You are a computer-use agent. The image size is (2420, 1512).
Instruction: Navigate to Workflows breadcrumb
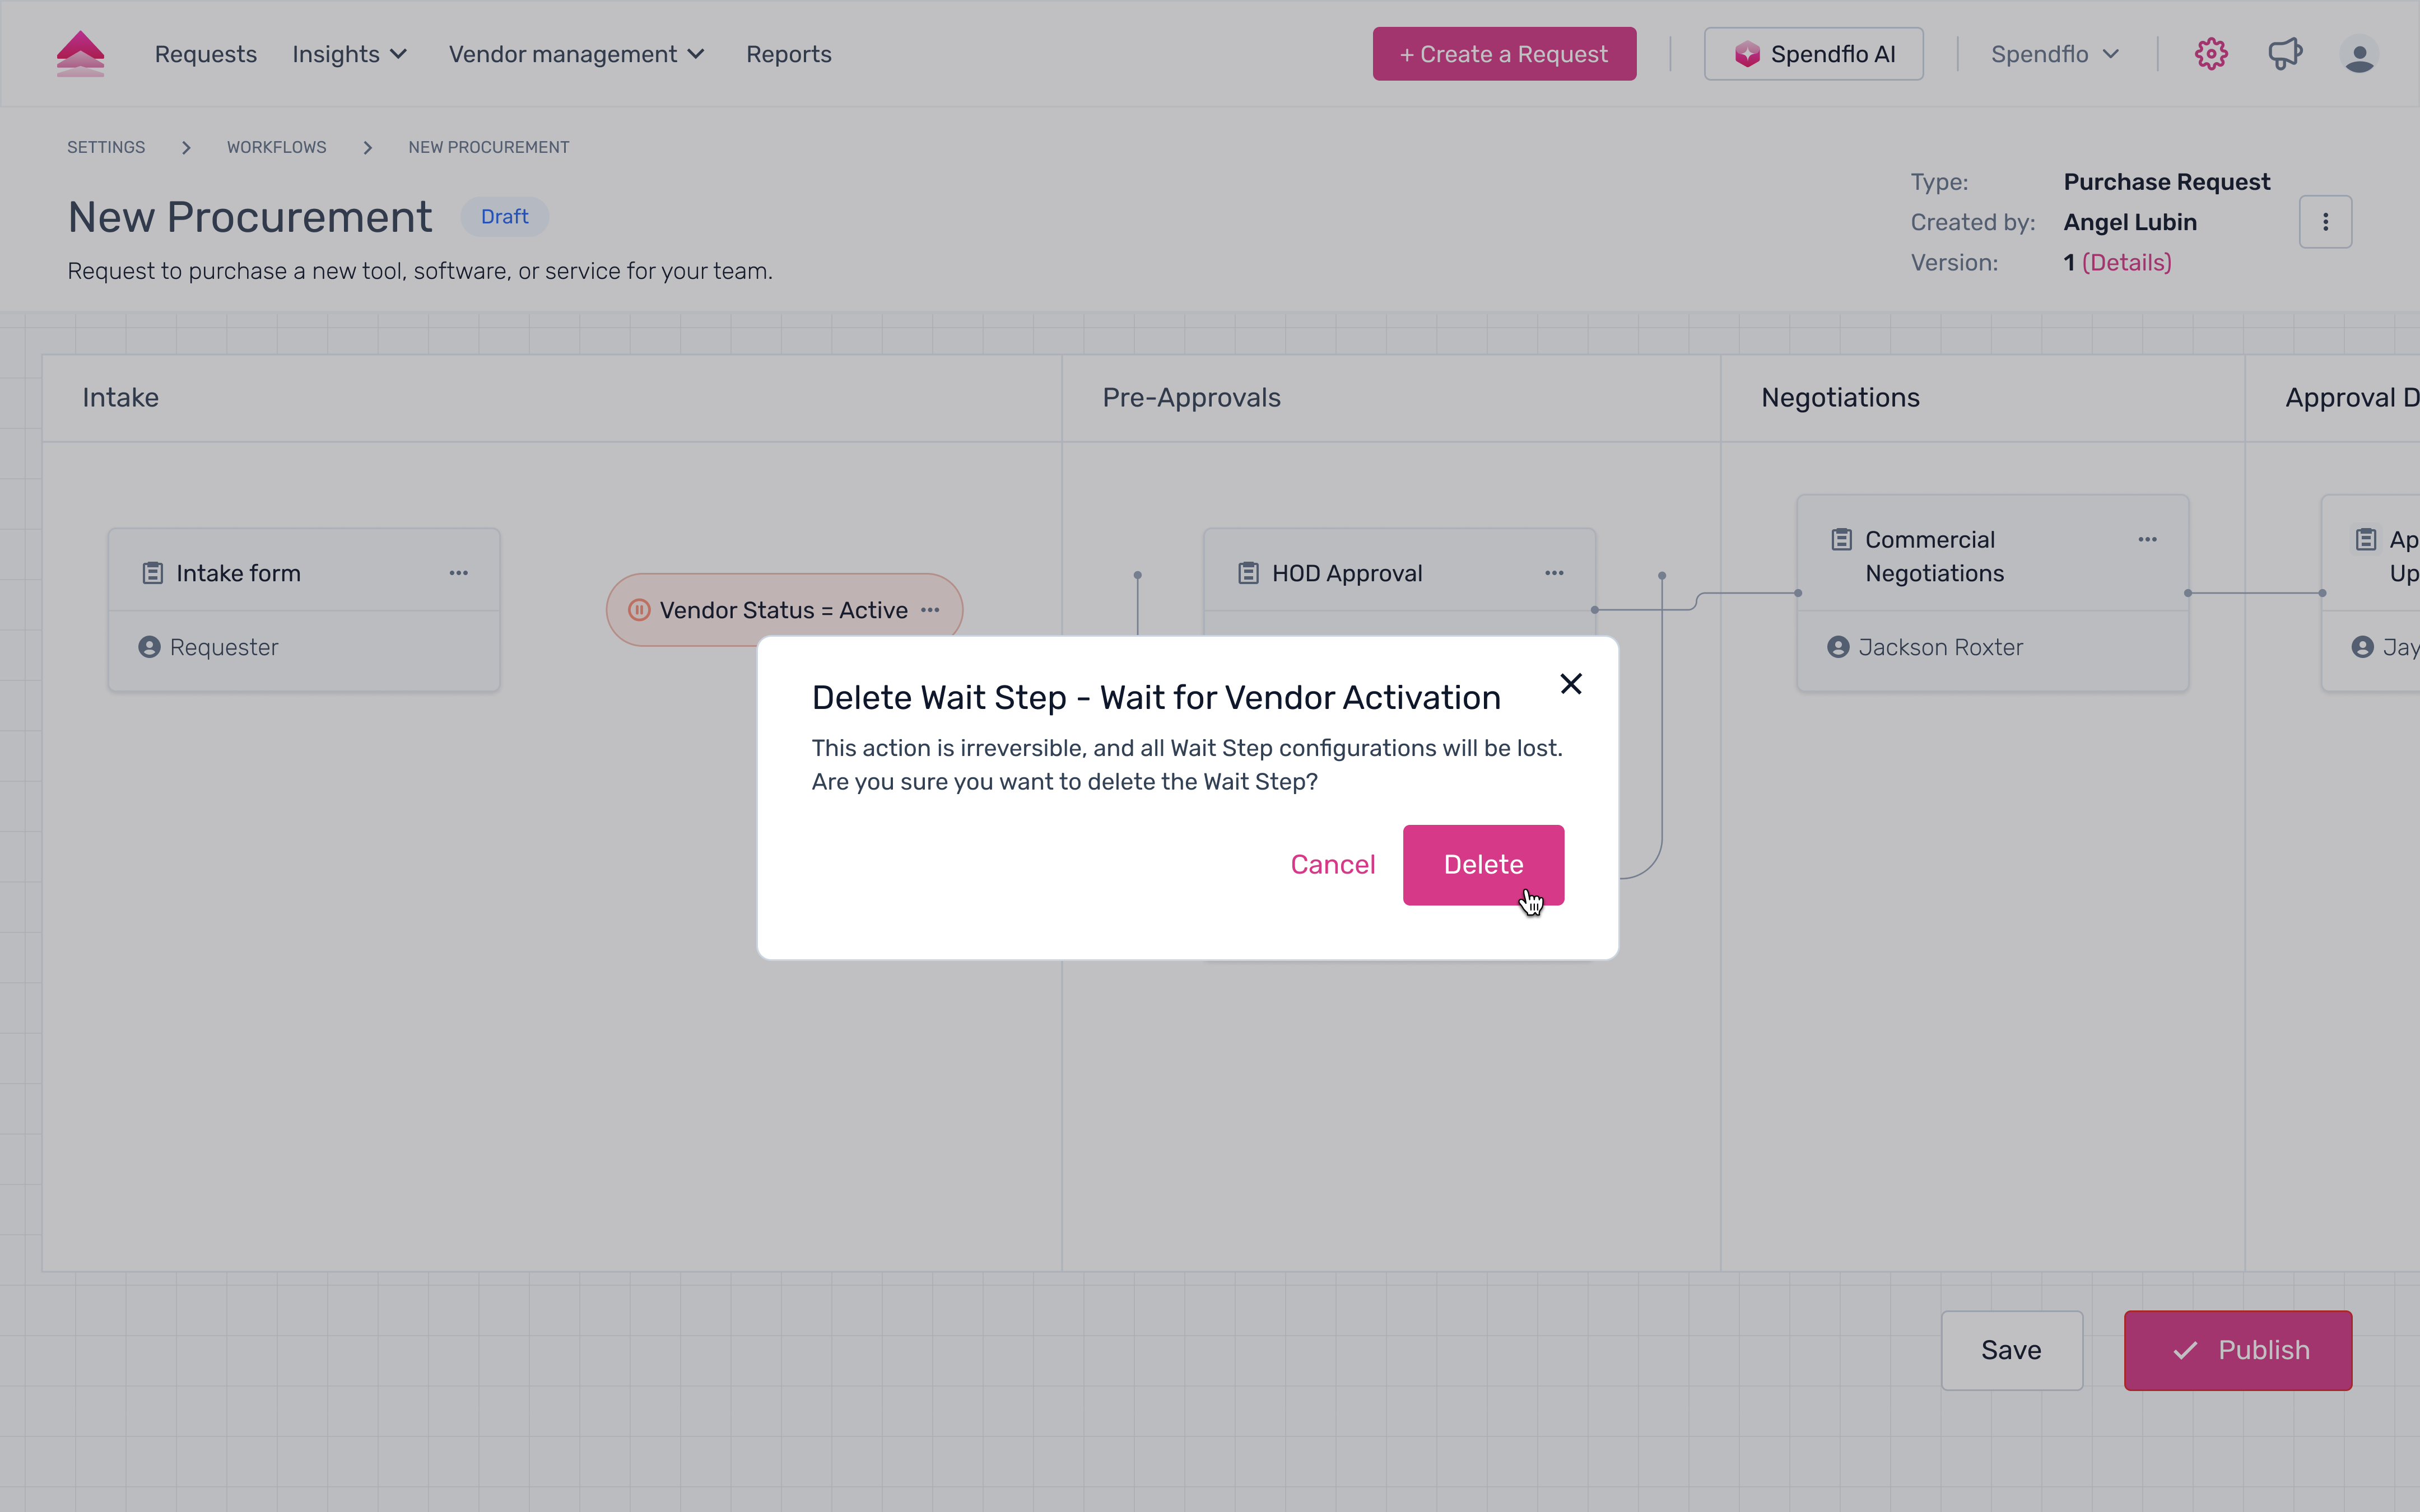(276, 147)
